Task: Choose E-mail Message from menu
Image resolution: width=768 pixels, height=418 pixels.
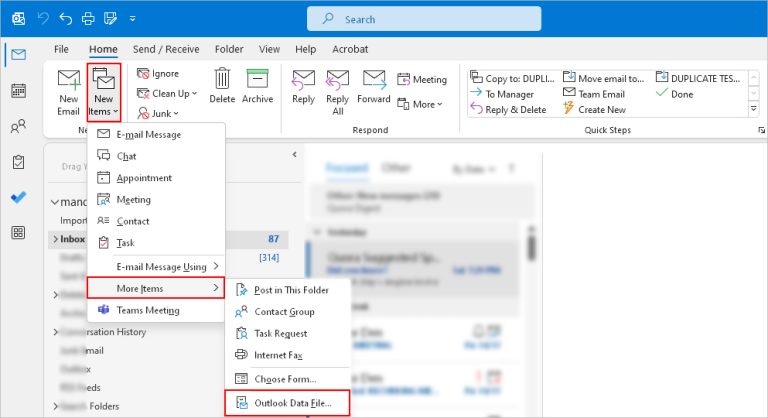Action: [156, 134]
